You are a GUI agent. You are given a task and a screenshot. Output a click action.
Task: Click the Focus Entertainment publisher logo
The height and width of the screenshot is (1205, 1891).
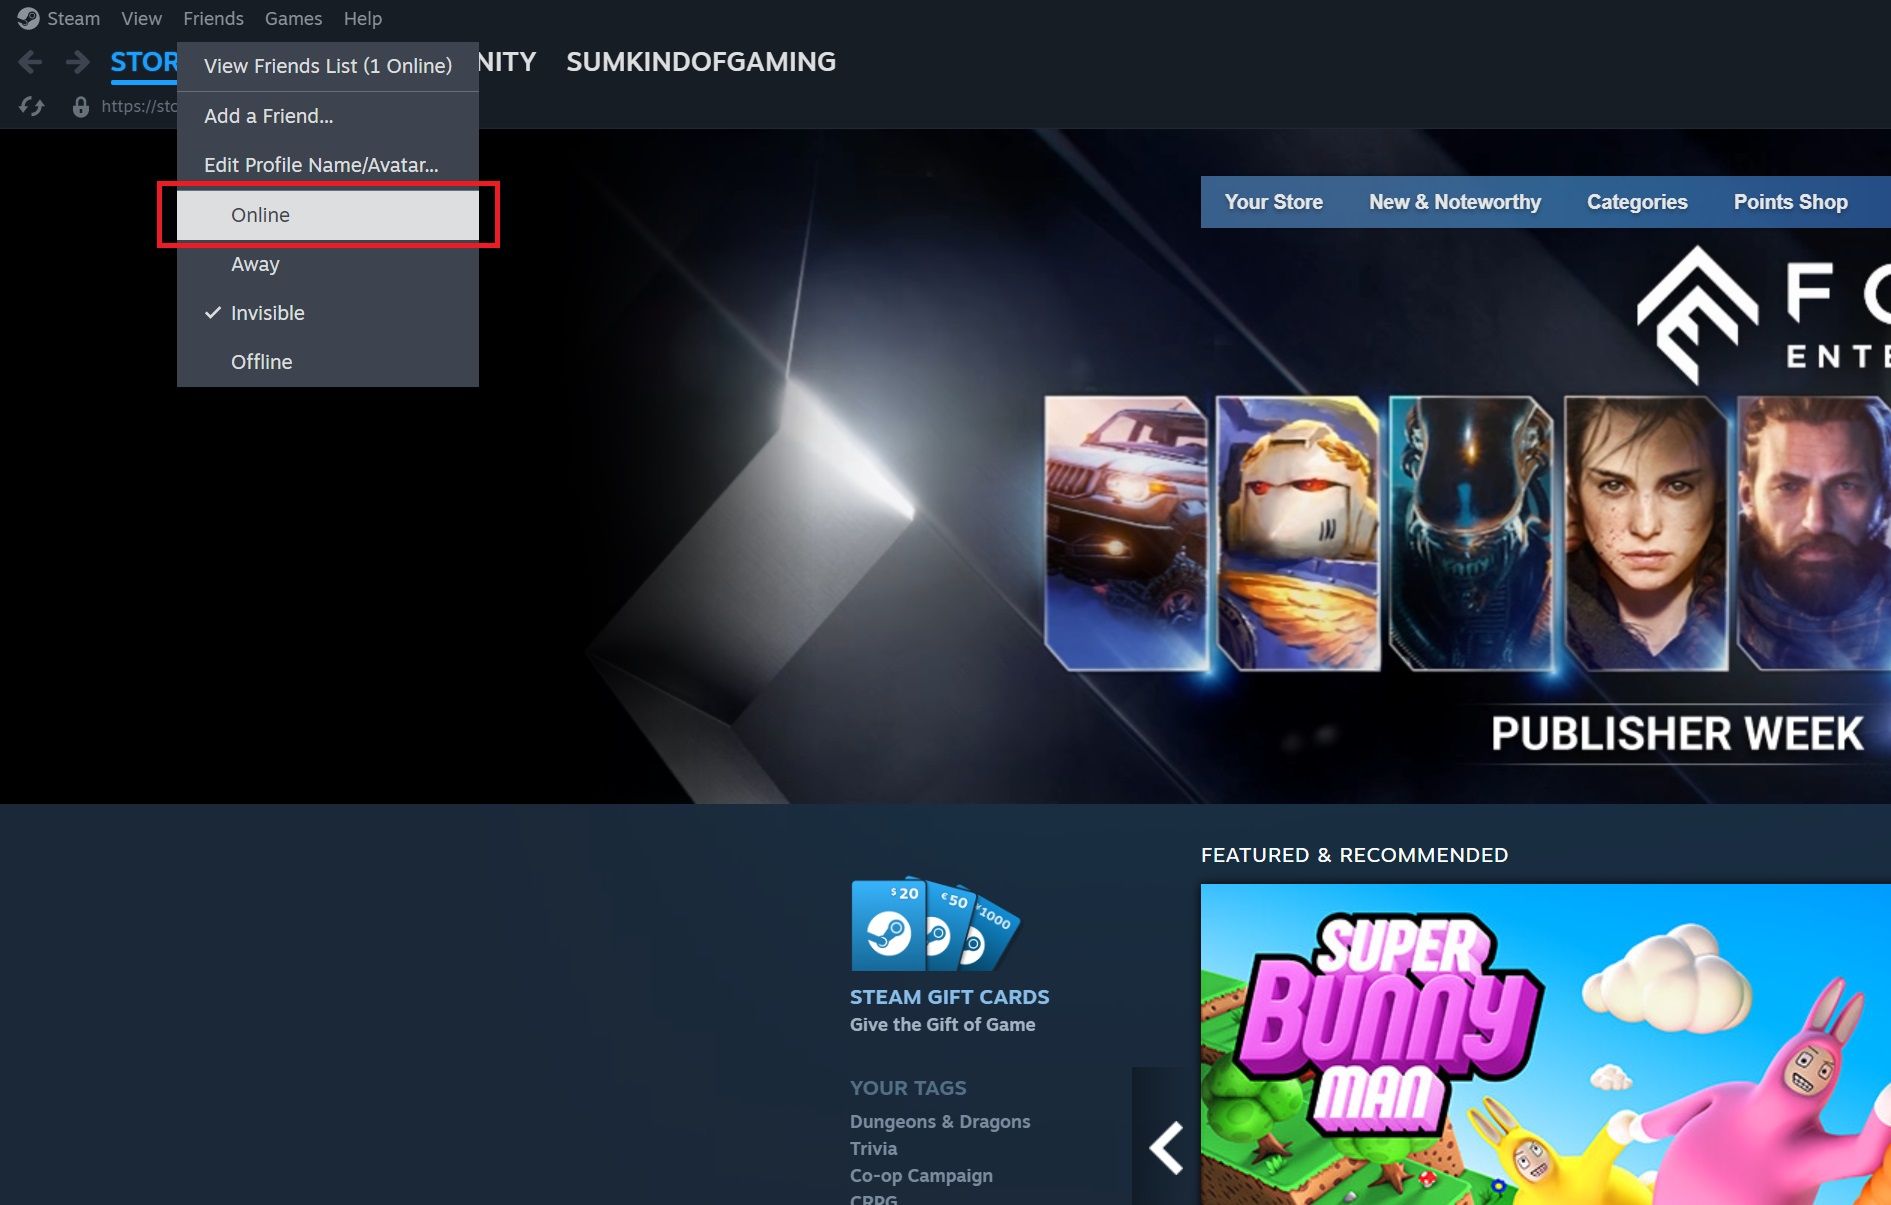[x=1700, y=310]
